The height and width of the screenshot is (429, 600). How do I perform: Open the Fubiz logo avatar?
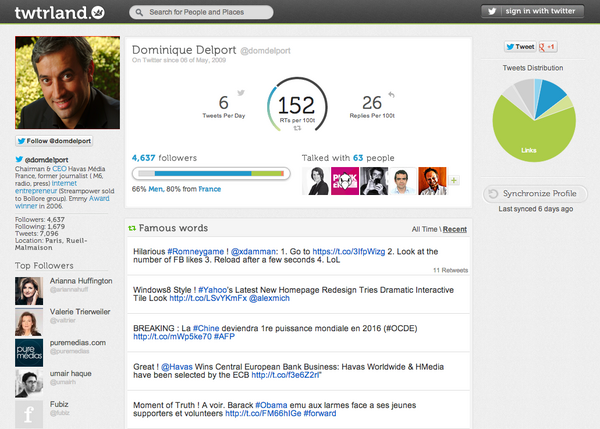[x=29, y=414]
